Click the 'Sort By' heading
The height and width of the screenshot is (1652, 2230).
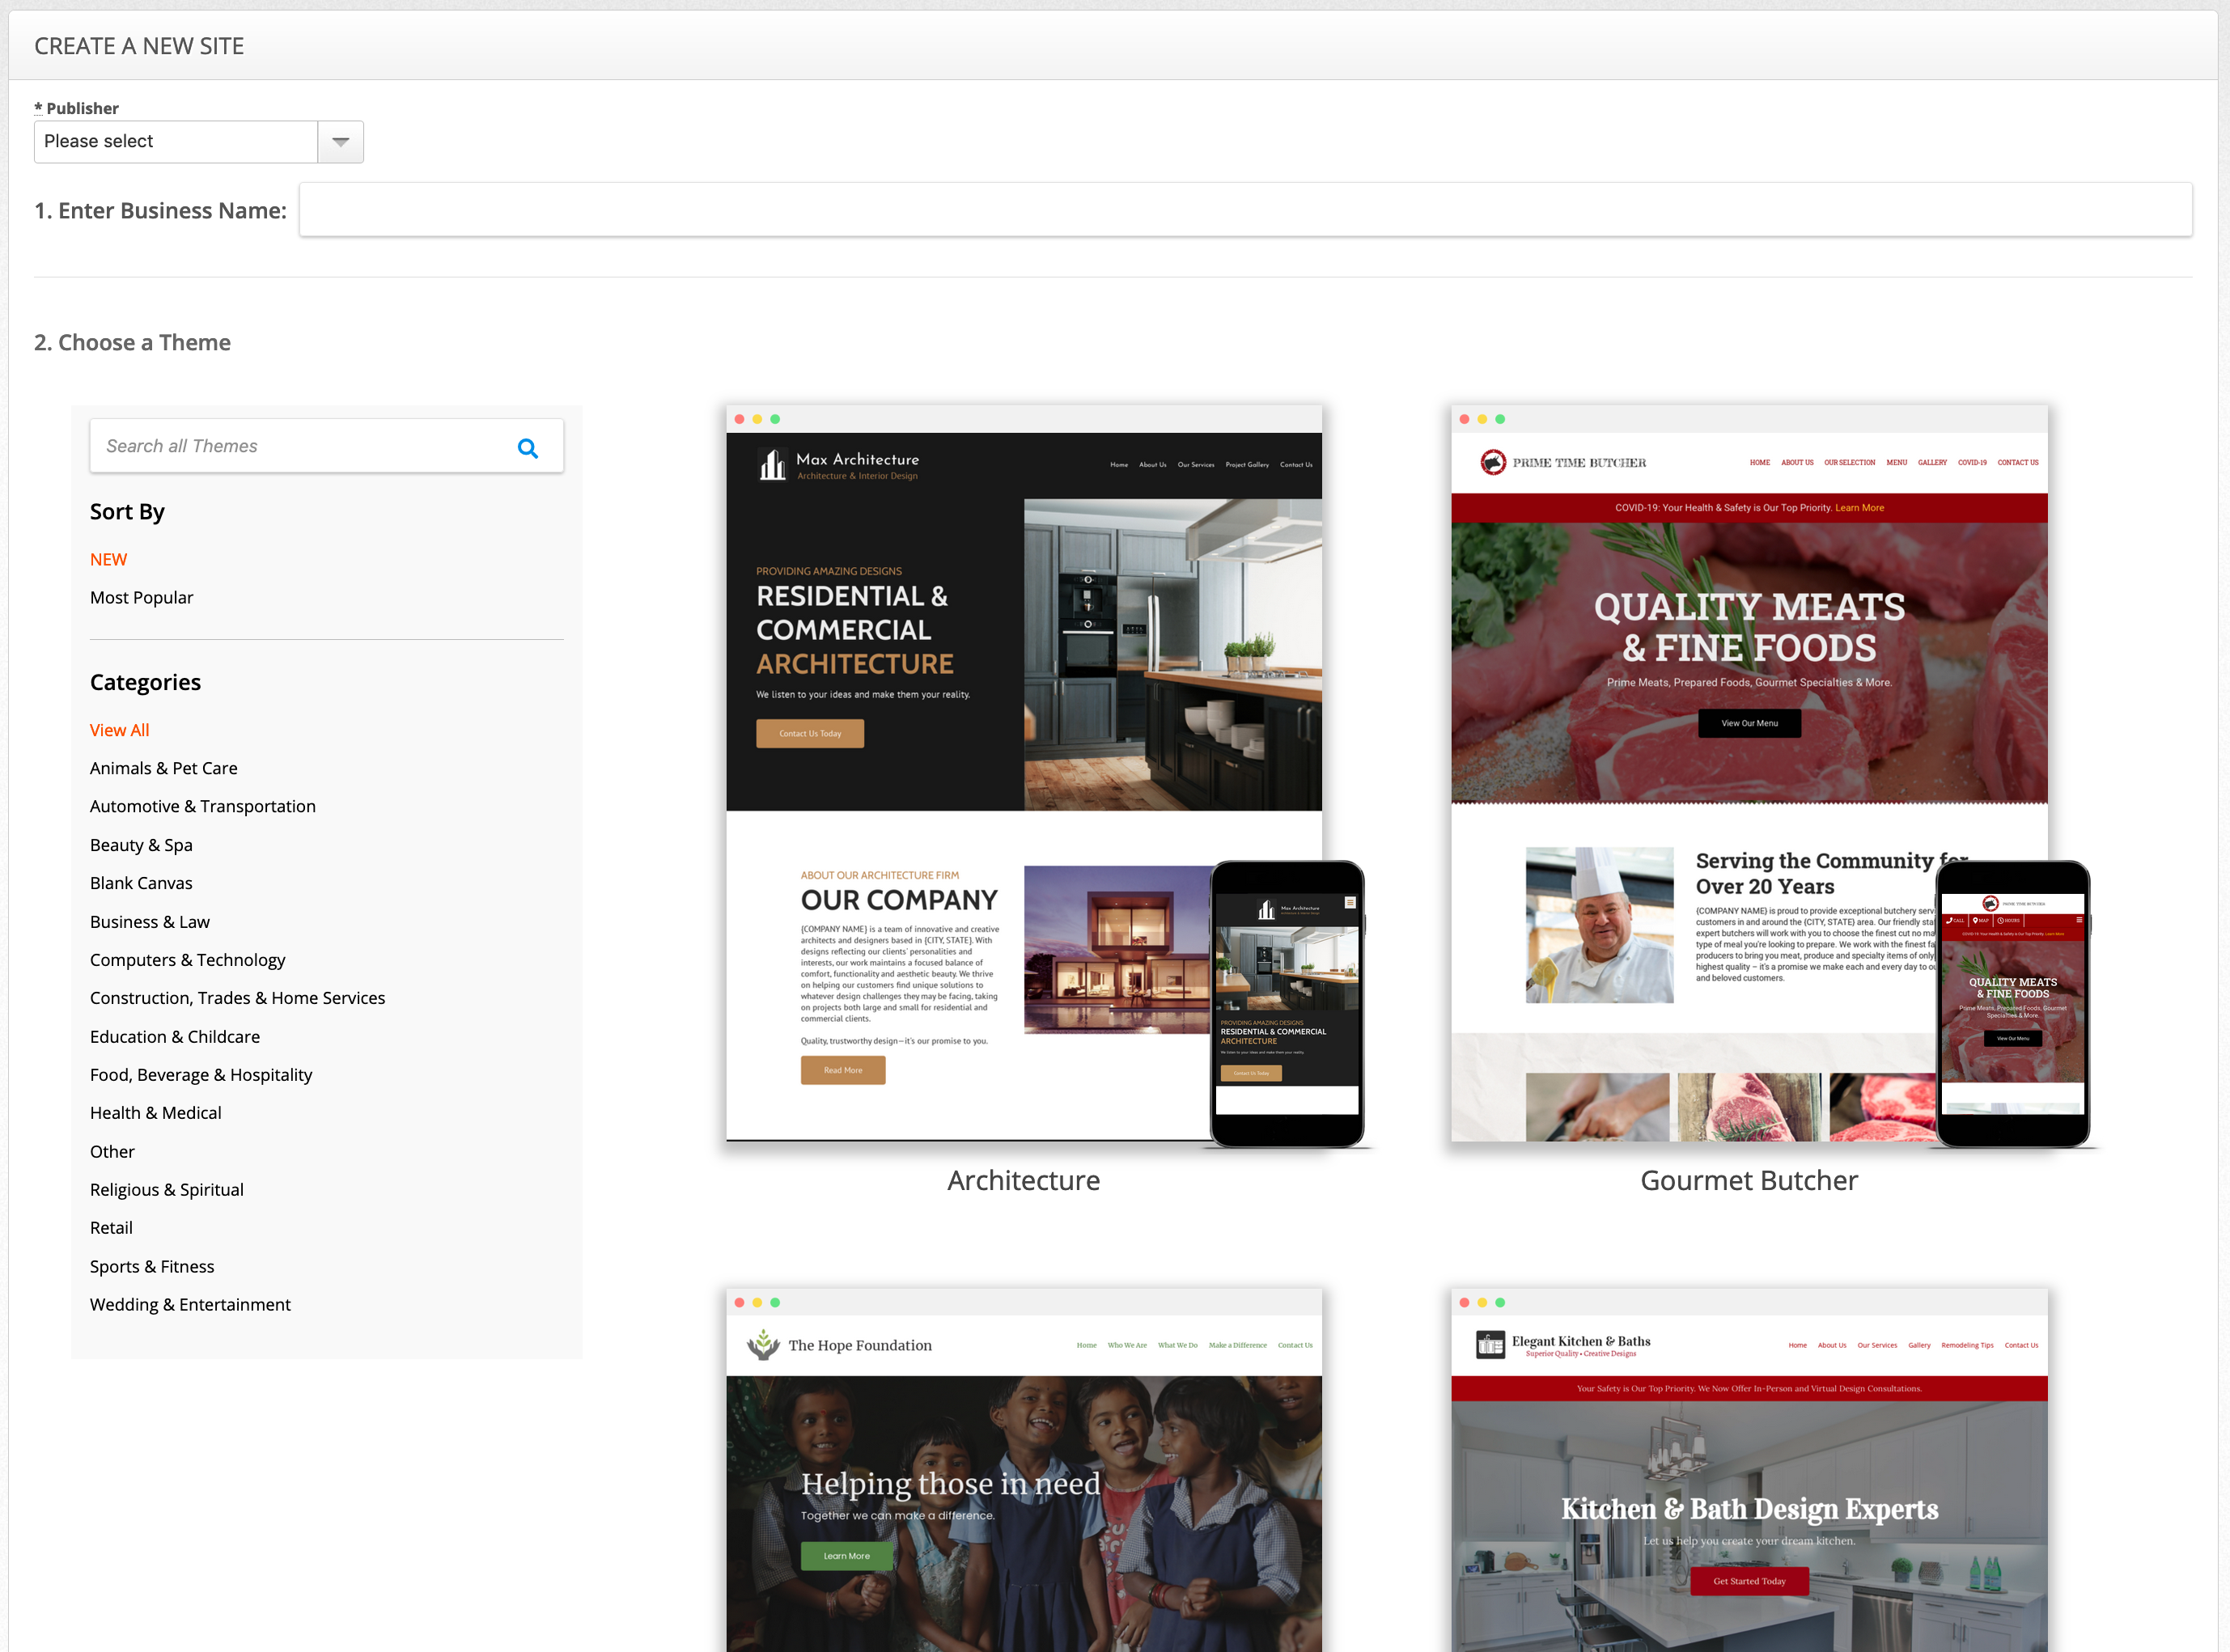127,512
